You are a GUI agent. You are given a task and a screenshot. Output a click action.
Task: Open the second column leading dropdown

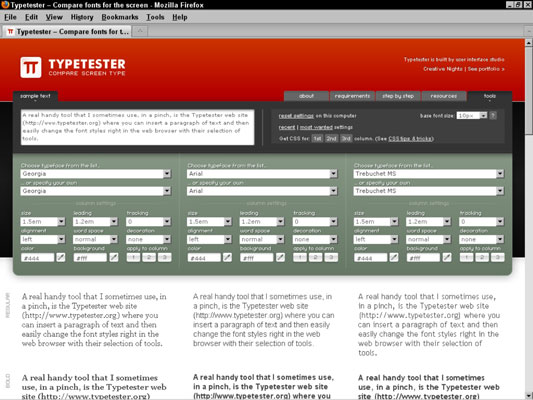pyautogui.click(x=280, y=222)
